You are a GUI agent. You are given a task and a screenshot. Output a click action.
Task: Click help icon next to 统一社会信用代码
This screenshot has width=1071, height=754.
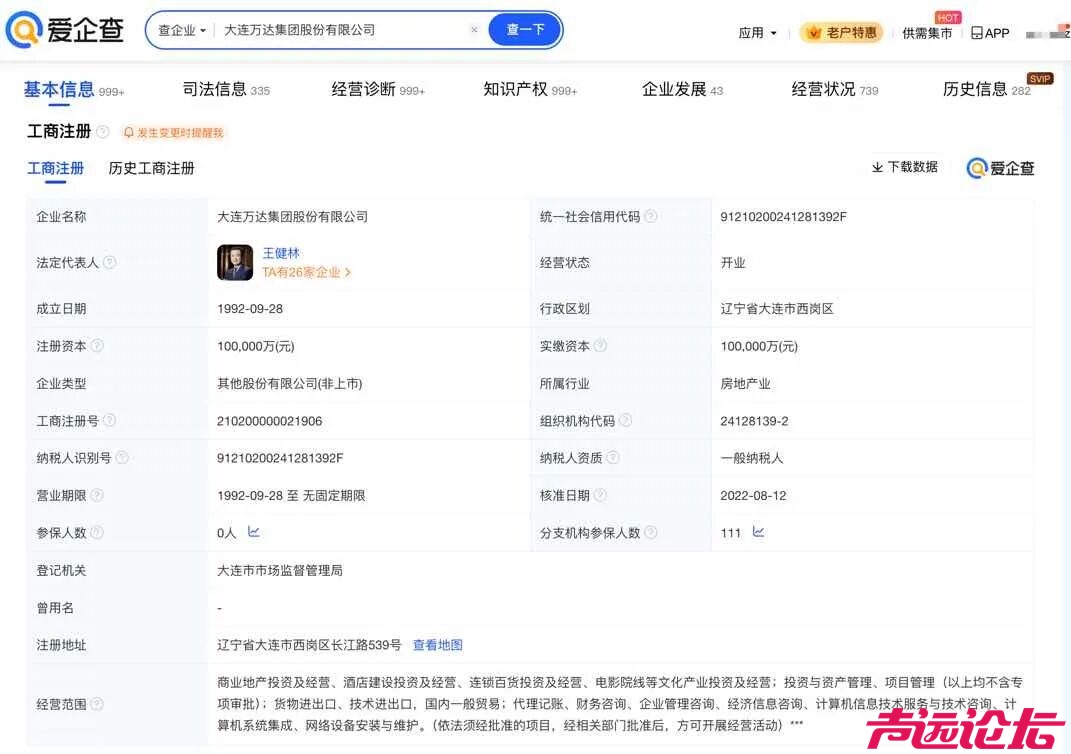[x=651, y=217]
